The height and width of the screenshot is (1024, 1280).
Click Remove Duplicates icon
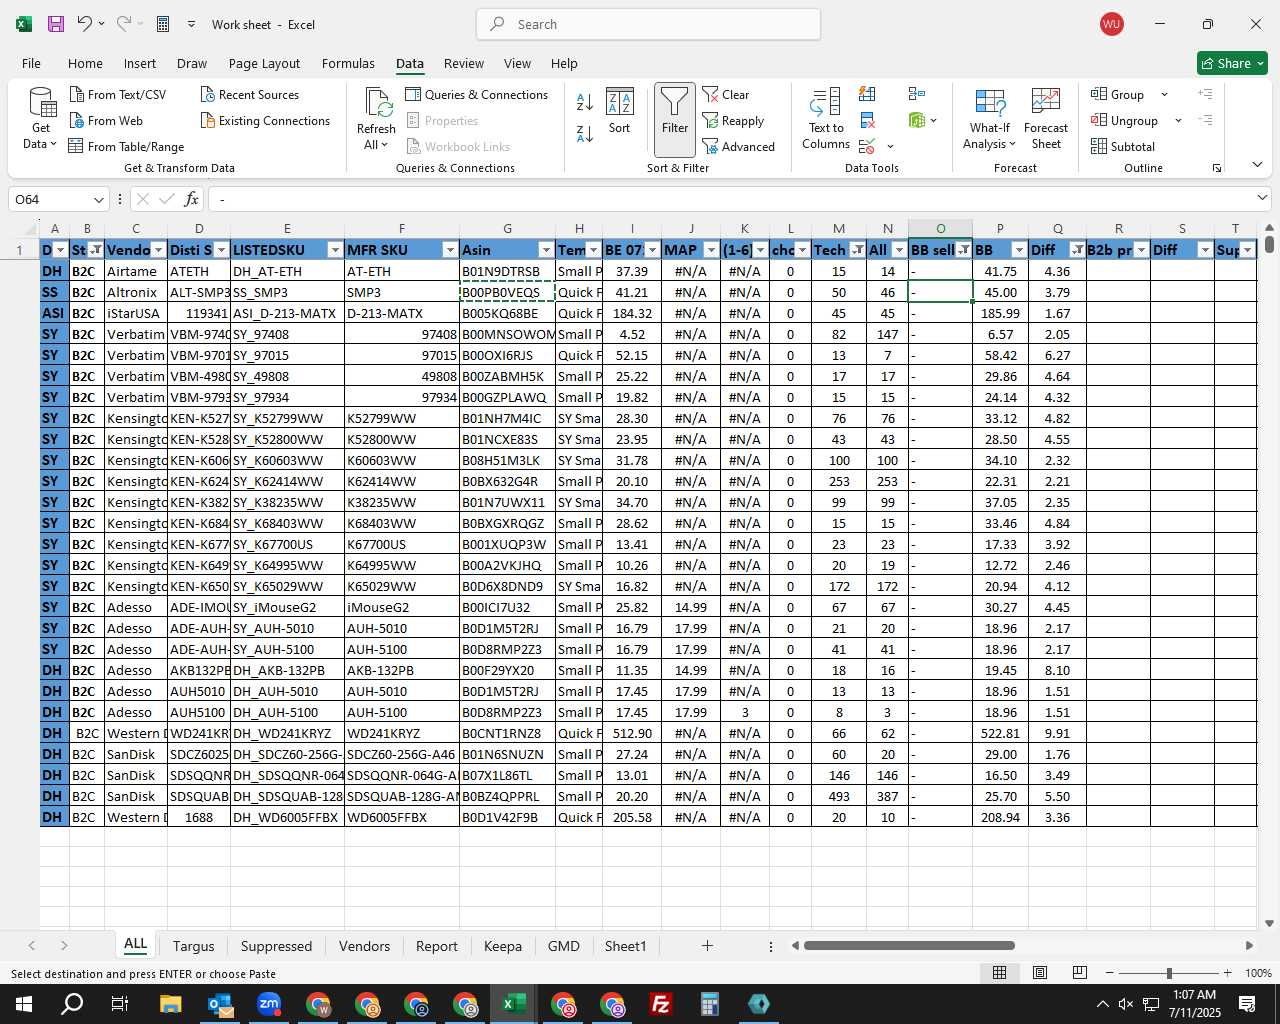(x=867, y=120)
